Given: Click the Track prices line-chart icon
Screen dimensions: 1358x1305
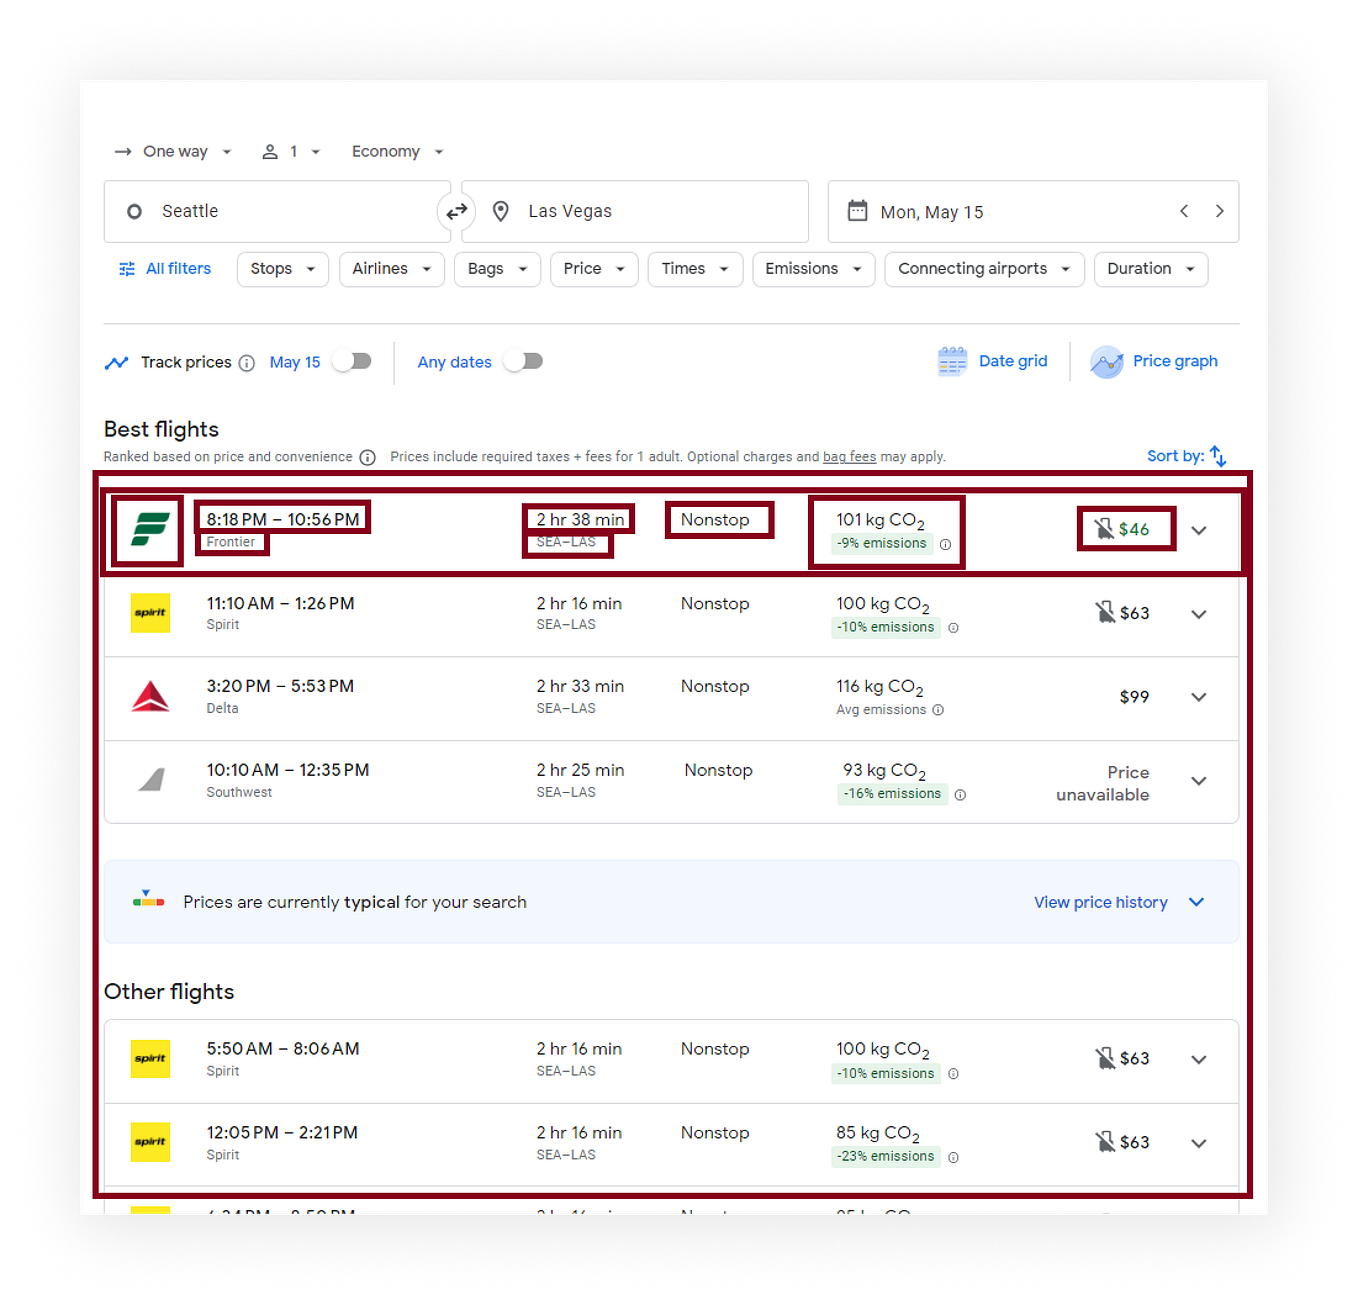Looking at the screenshot, I should point(117,362).
